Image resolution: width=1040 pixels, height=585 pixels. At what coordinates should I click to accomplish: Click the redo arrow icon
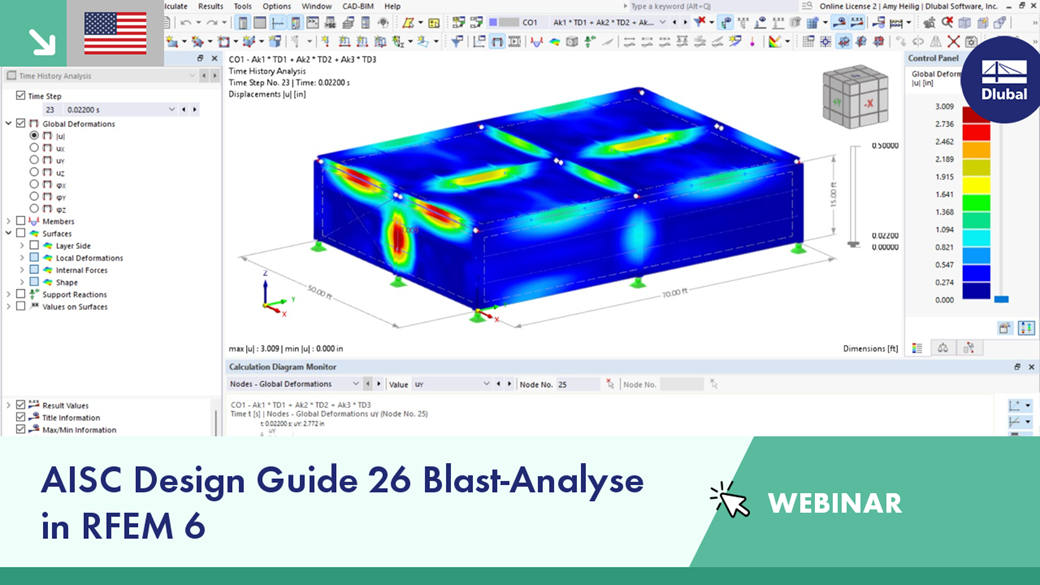point(212,23)
